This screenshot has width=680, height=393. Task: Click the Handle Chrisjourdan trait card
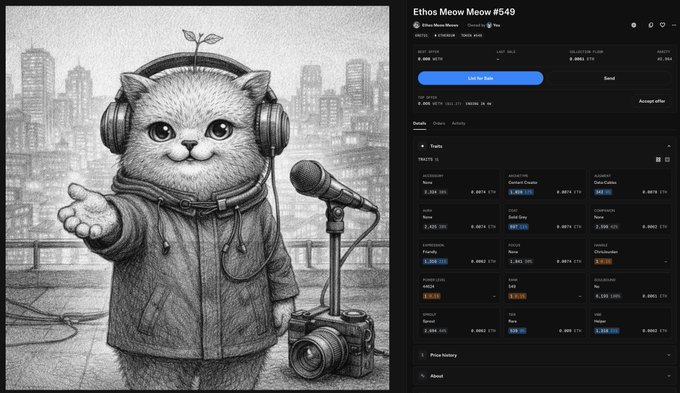pyautogui.click(x=631, y=253)
